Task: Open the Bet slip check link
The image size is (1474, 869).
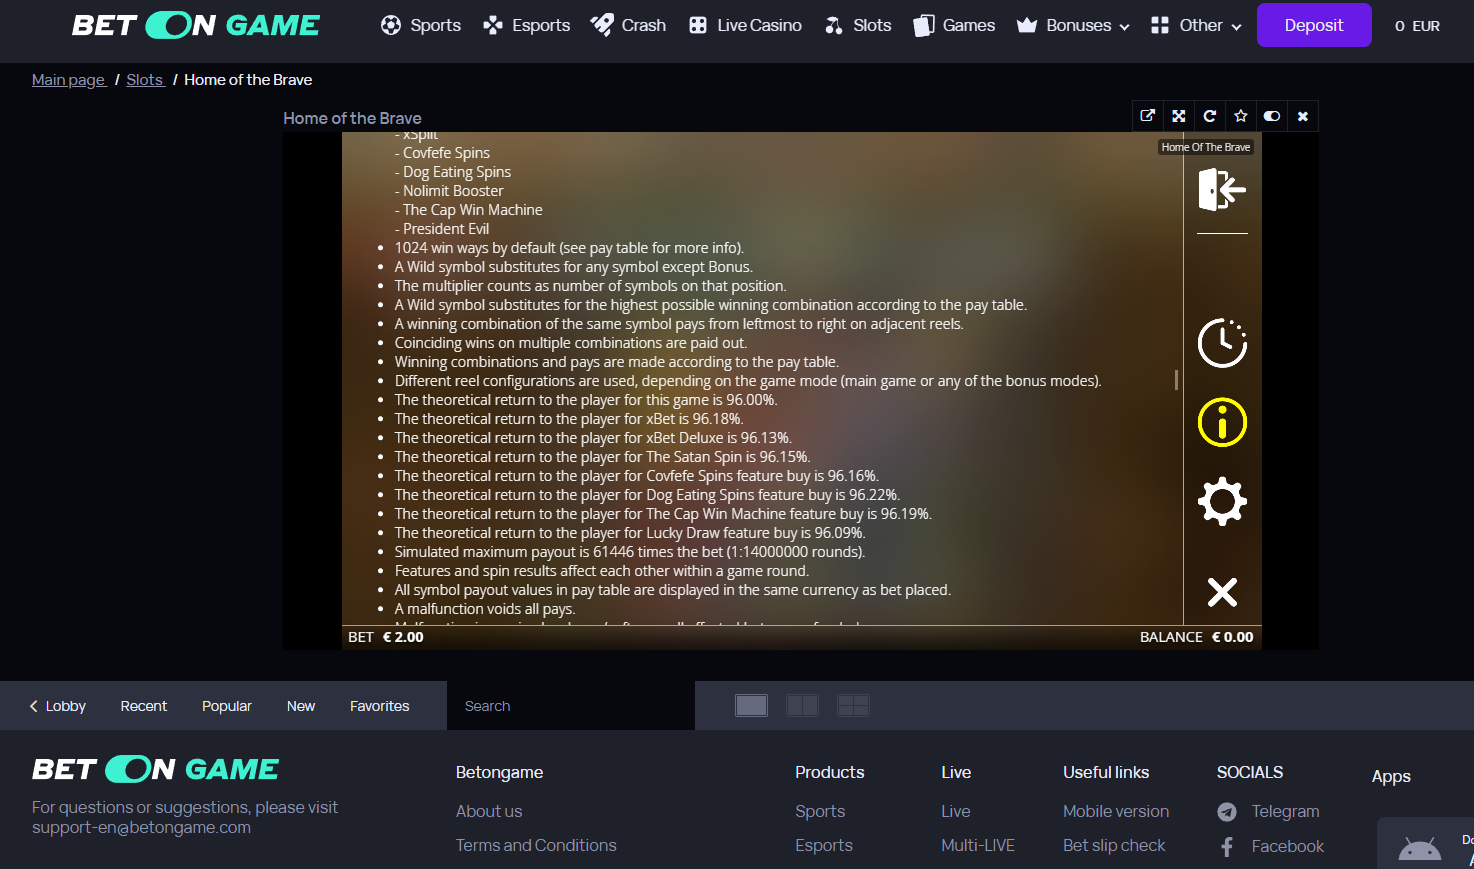Action: click(1114, 845)
